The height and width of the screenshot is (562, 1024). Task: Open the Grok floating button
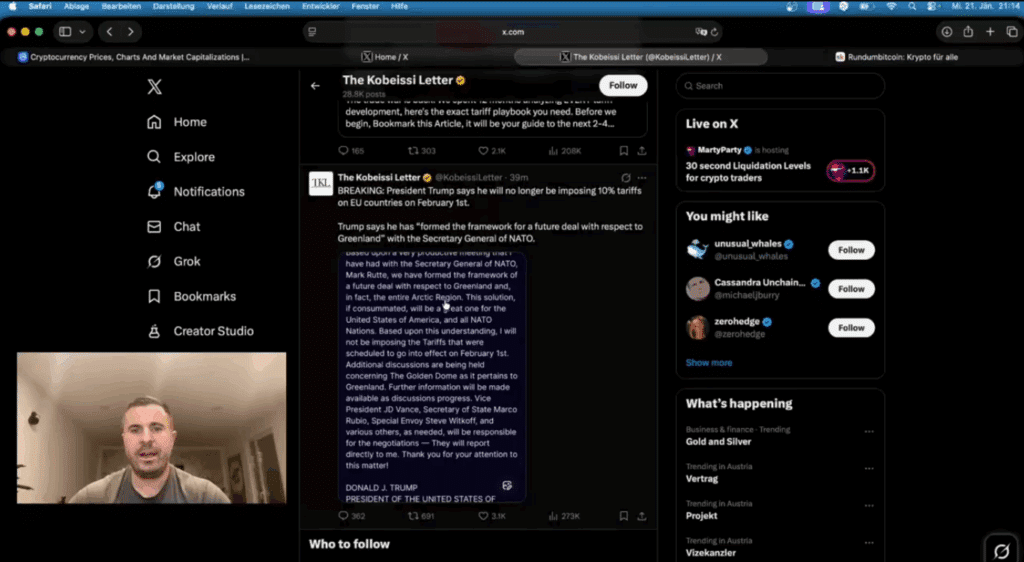click(x=1002, y=552)
